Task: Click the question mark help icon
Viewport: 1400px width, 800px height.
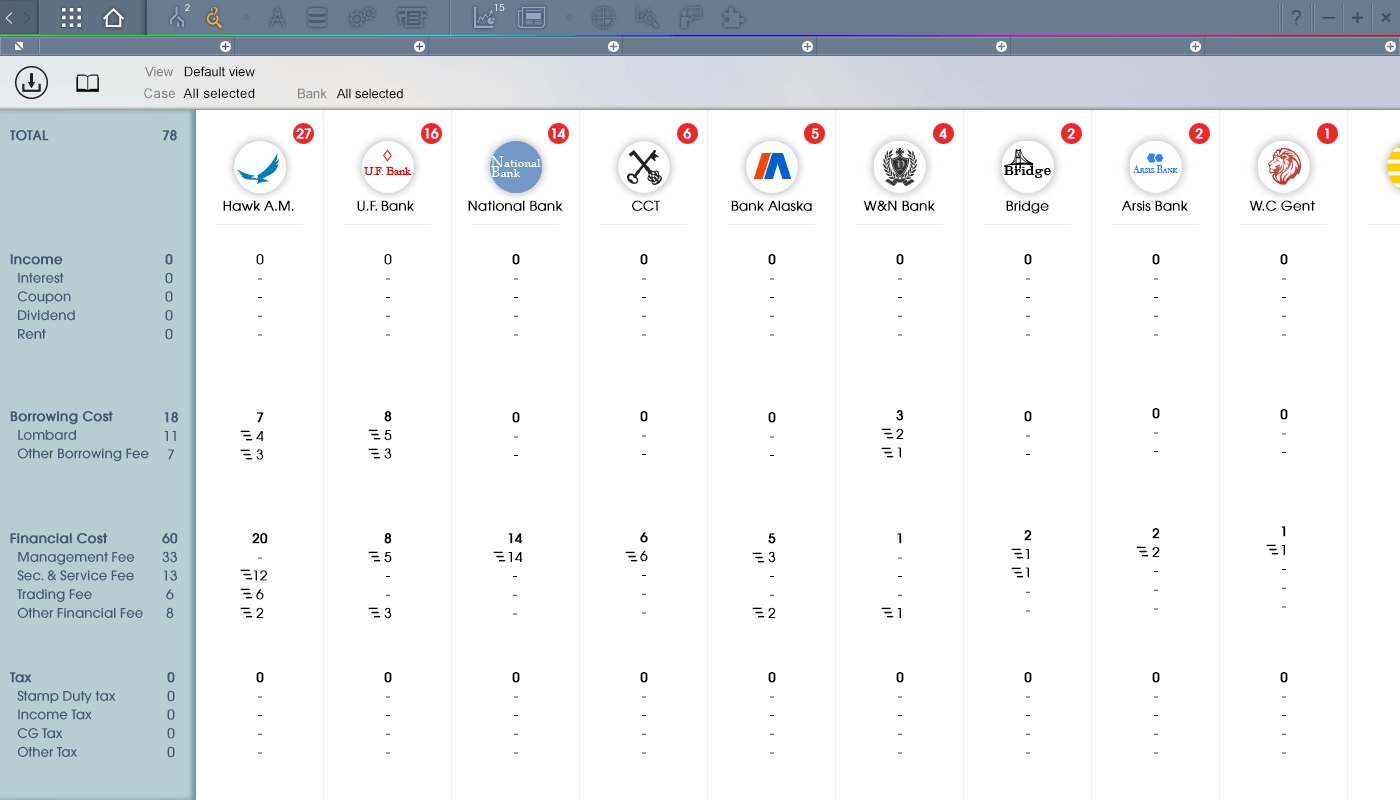Action: 1296,17
